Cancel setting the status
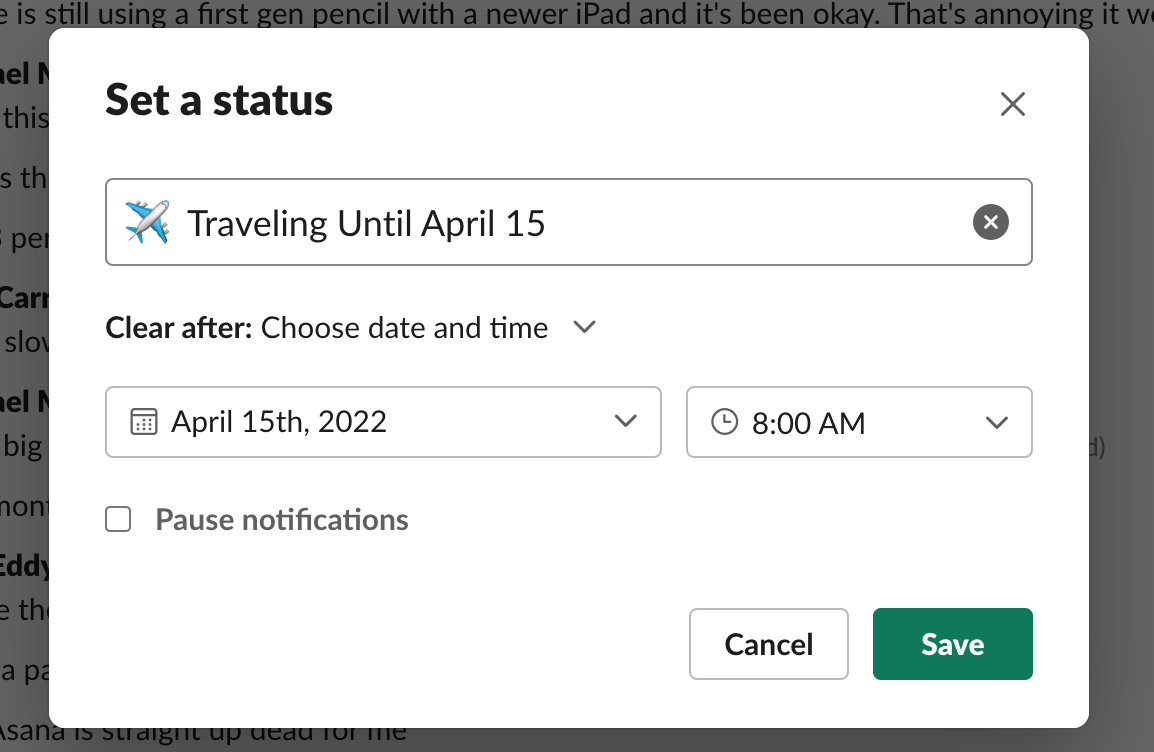The image size is (1154, 752). [768, 644]
